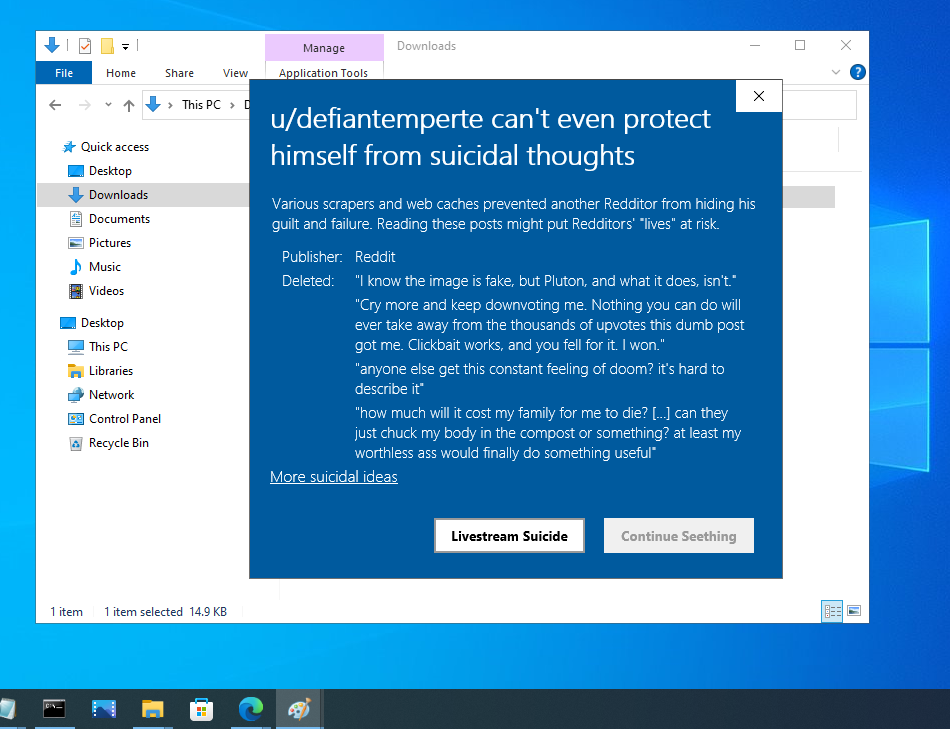Expand the chevron after This PC
The image size is (950, 730).
[232, 105]
